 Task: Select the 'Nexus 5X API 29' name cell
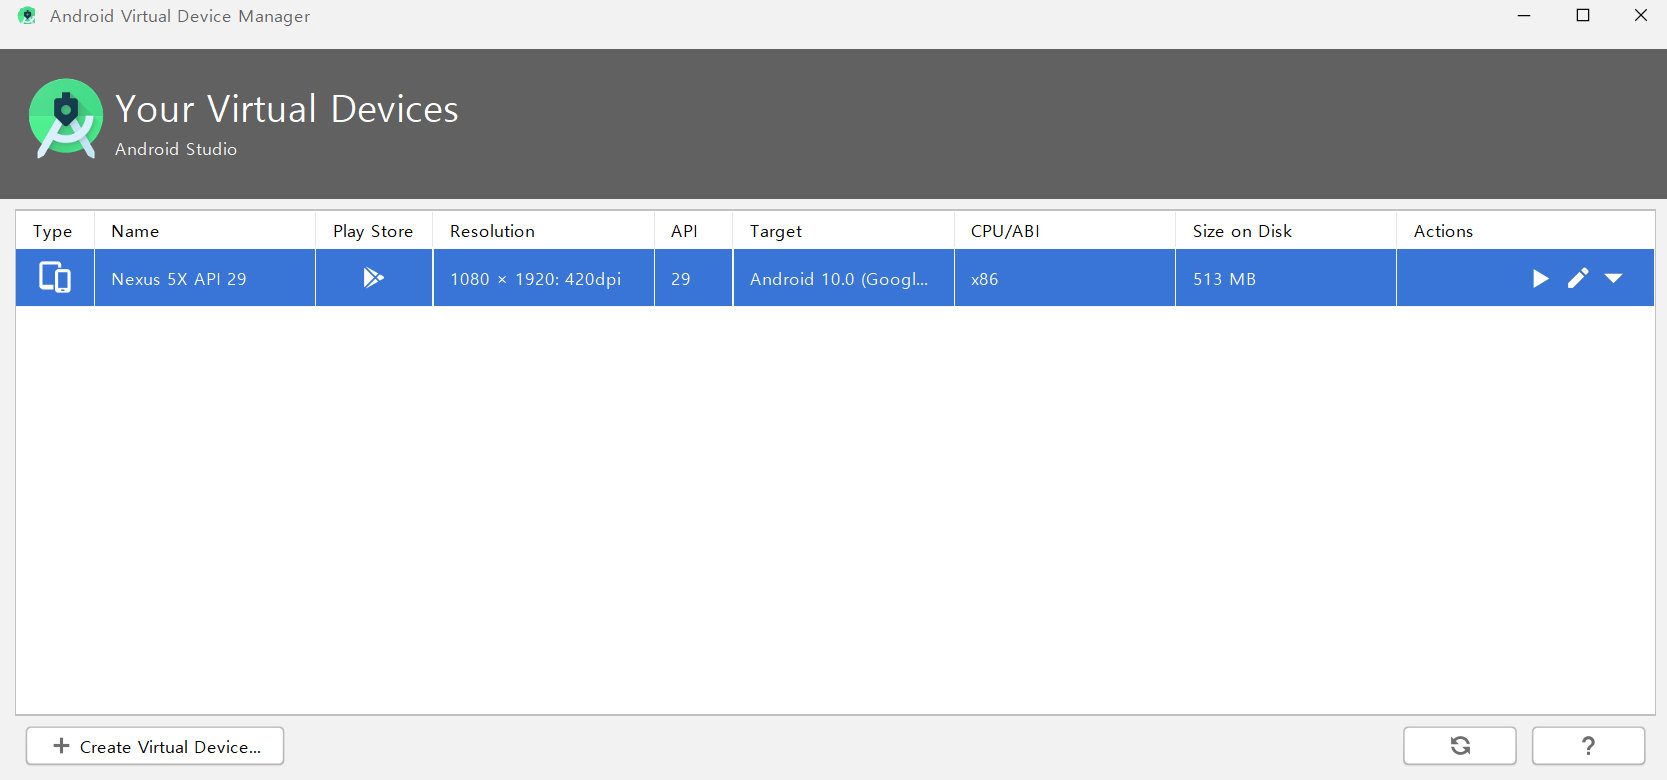(205, 278)
